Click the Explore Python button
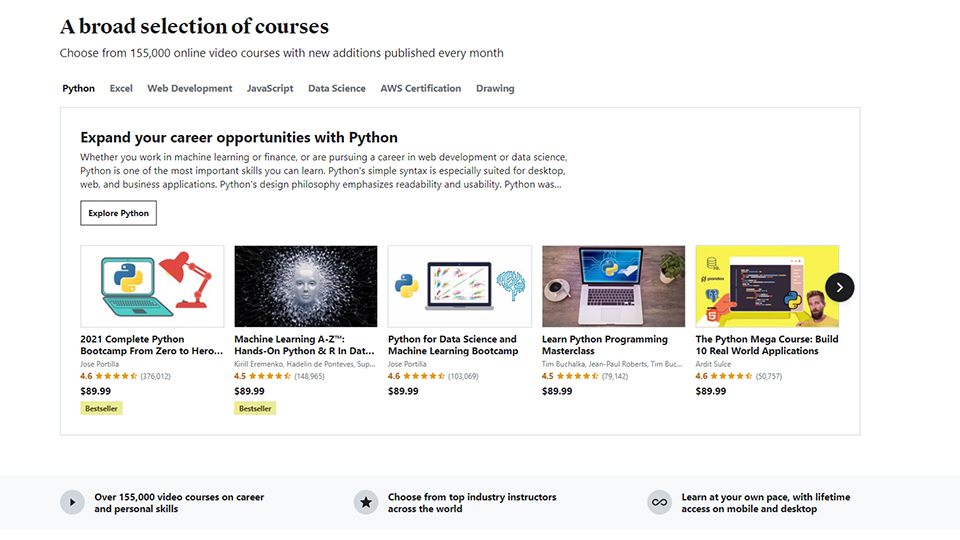The width and height of the screenshot is (960, 540). (x=118, y=213)
